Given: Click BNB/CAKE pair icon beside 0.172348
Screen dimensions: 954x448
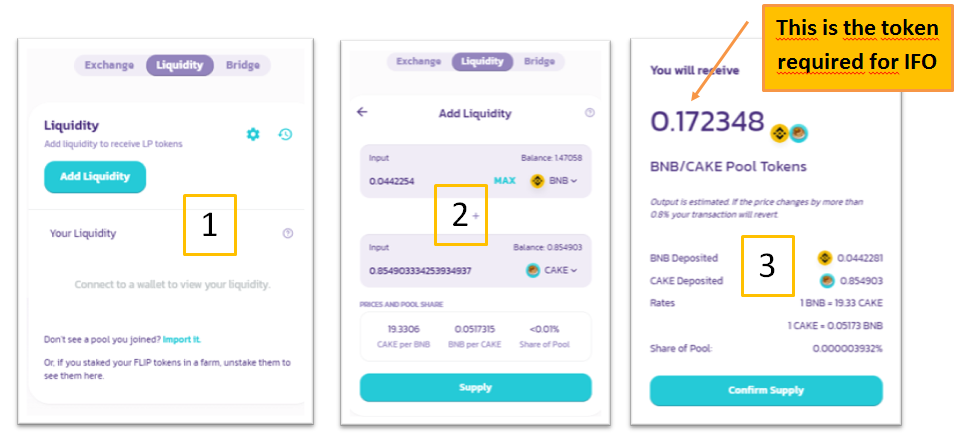Looking at the screenshot, I should [x=789, y=133].
